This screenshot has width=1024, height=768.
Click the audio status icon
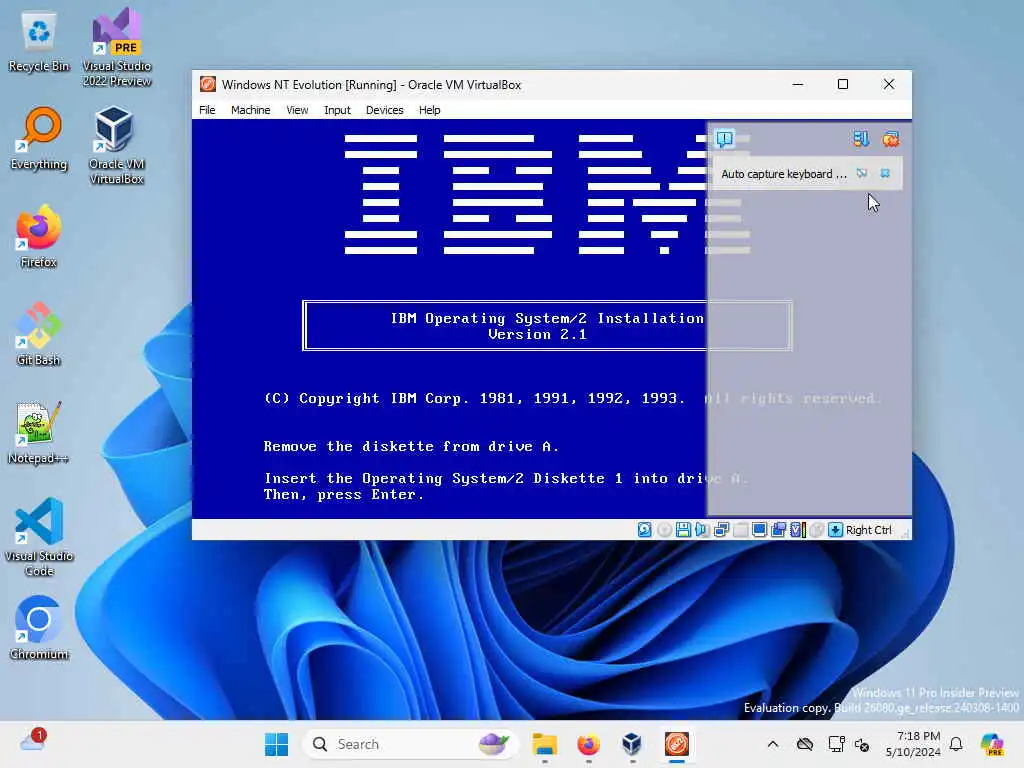coord(702,530)
